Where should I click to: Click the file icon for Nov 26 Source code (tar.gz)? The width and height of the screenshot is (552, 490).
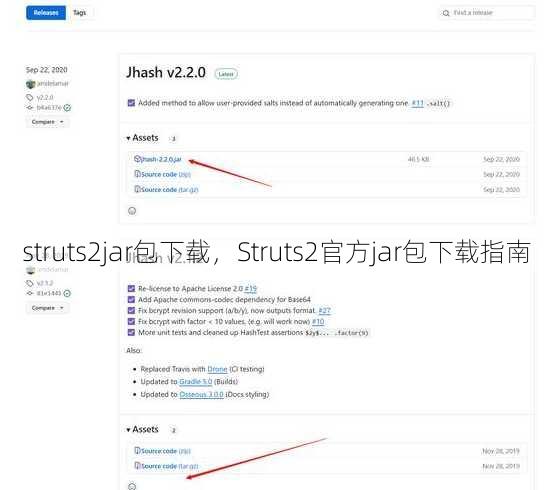(x=137, y=466)
